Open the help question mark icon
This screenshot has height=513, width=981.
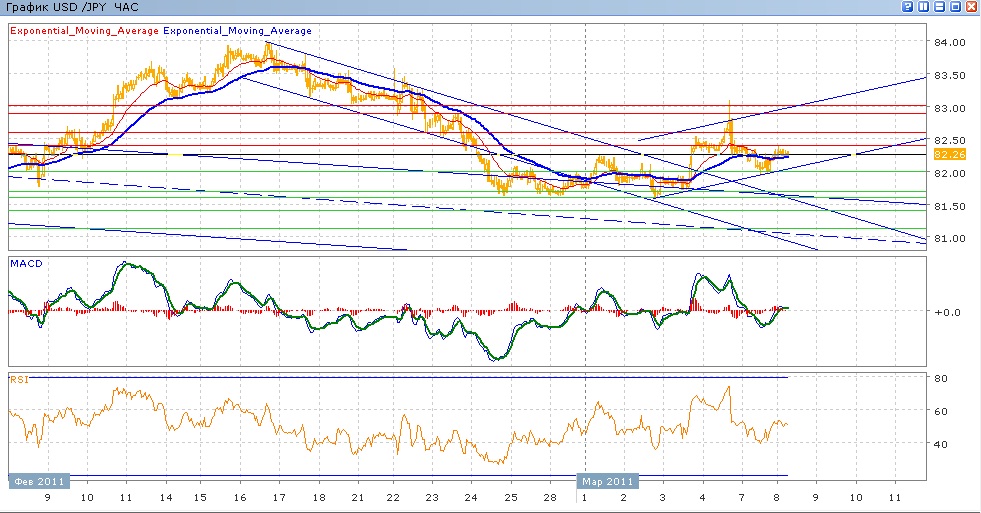[x=907, y=7]
